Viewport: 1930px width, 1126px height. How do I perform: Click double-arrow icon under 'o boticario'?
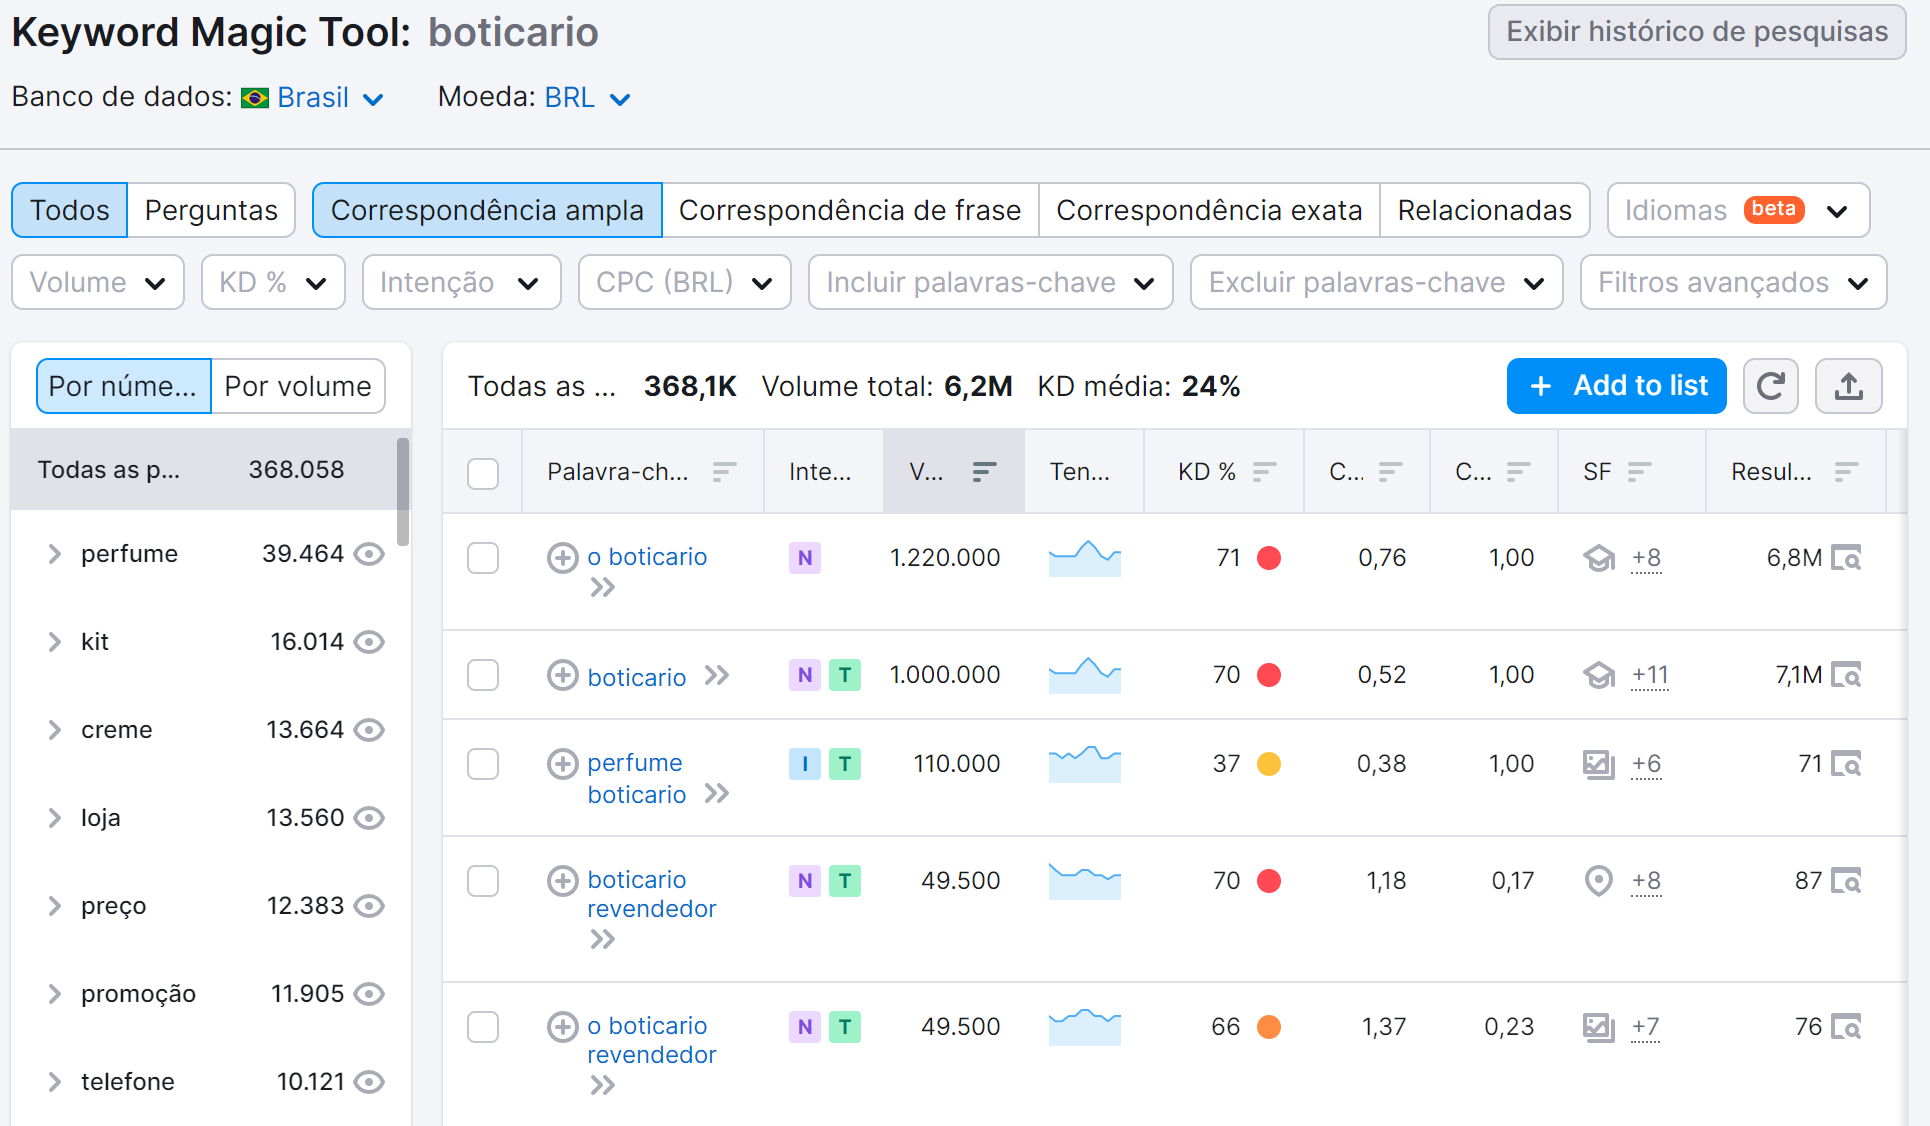click(x=602, y=588)
